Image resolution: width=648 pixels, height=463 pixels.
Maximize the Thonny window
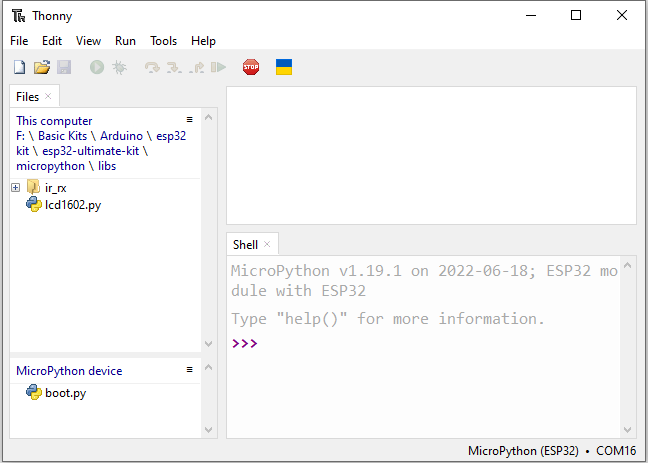[x=576, y=16]
